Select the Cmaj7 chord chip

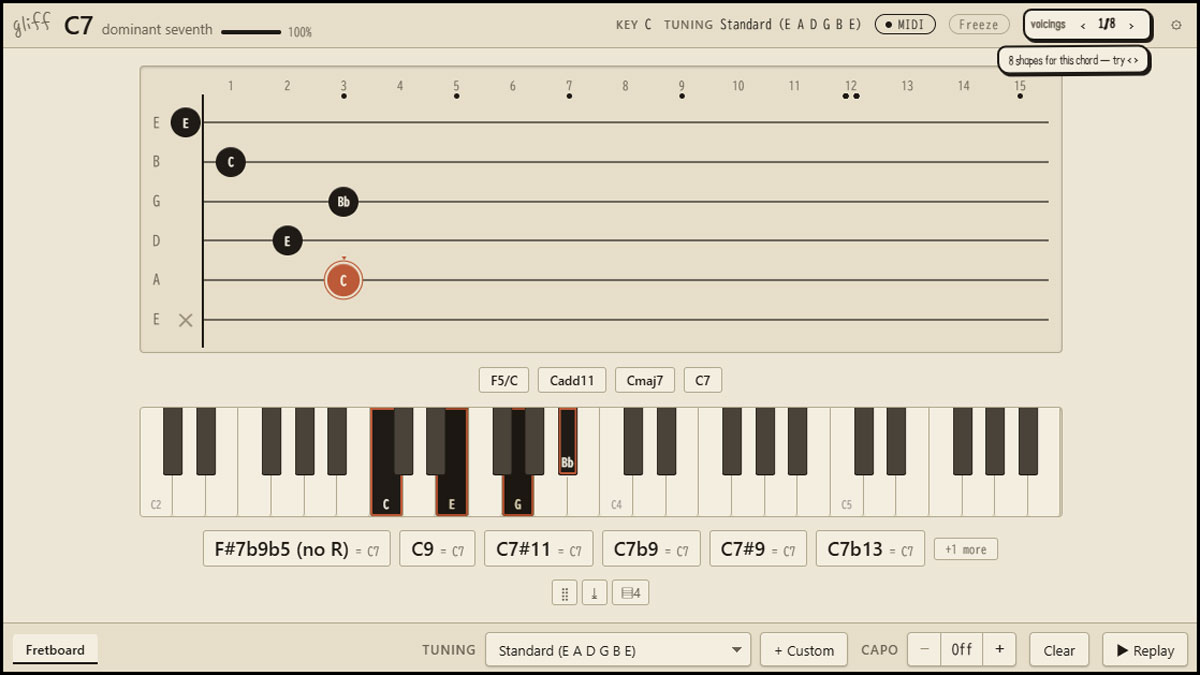(645, 380)
